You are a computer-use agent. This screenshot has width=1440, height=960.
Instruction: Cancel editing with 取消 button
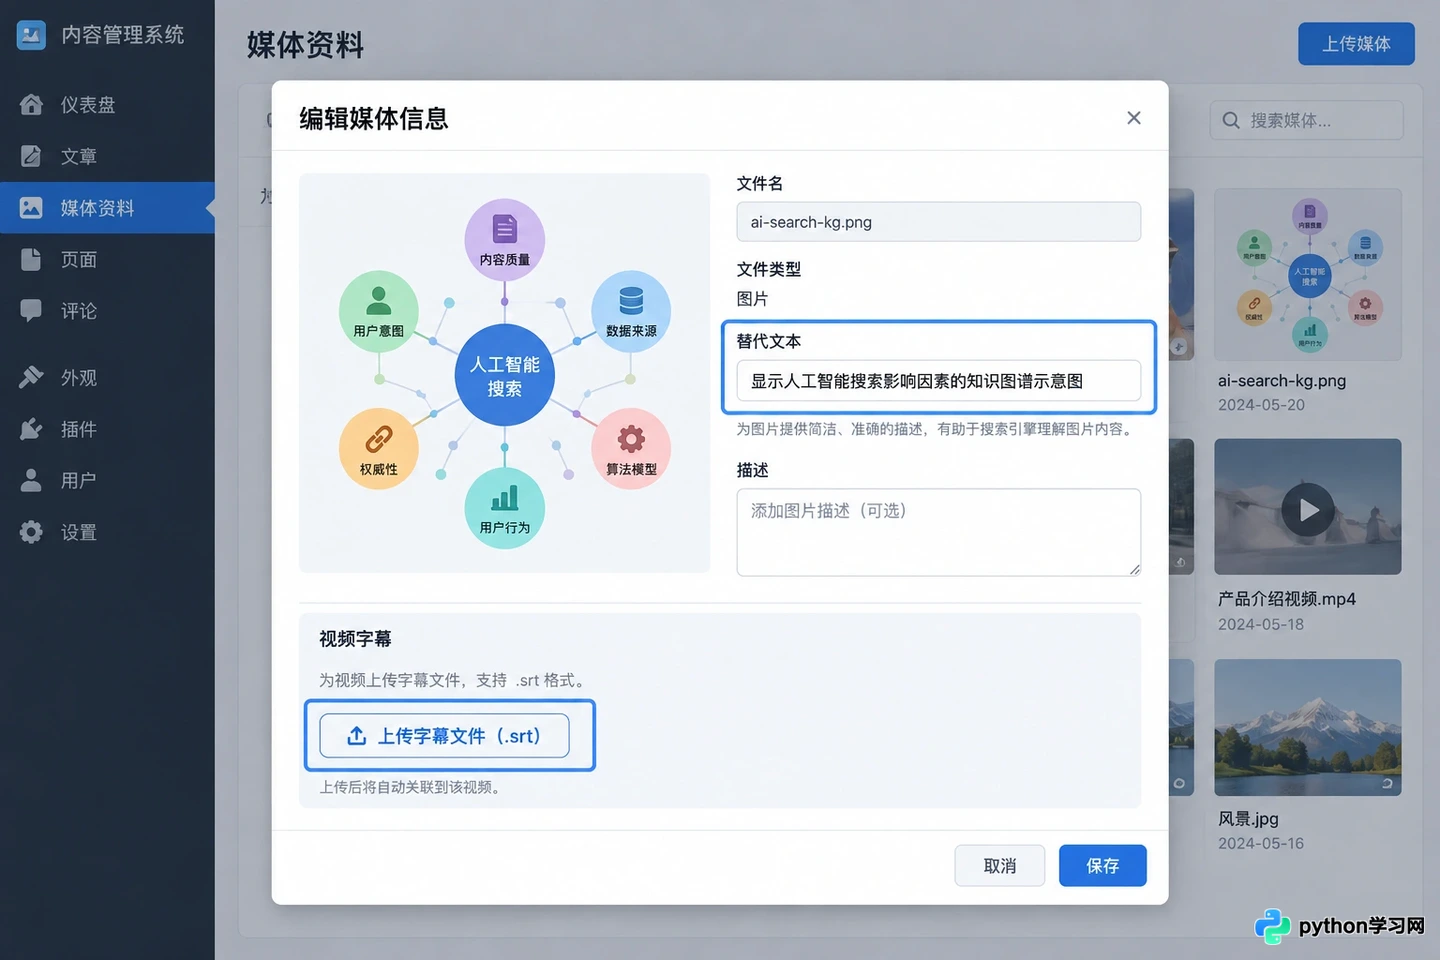tap(1000, 866)
